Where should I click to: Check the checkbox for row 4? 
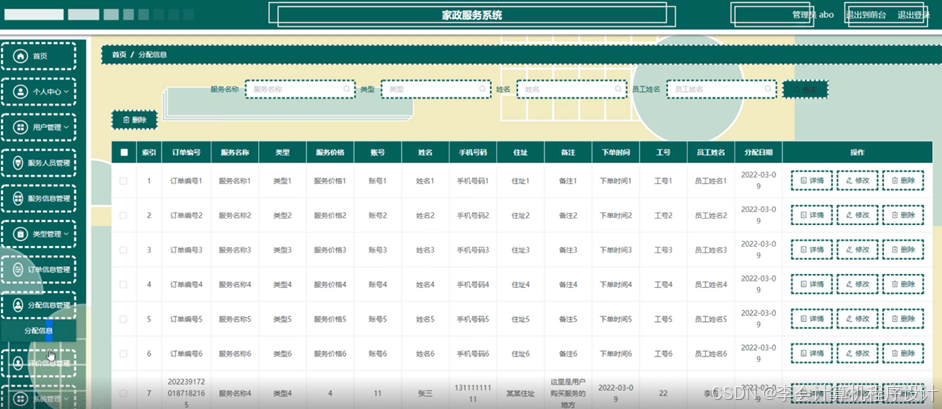point(123,284)
